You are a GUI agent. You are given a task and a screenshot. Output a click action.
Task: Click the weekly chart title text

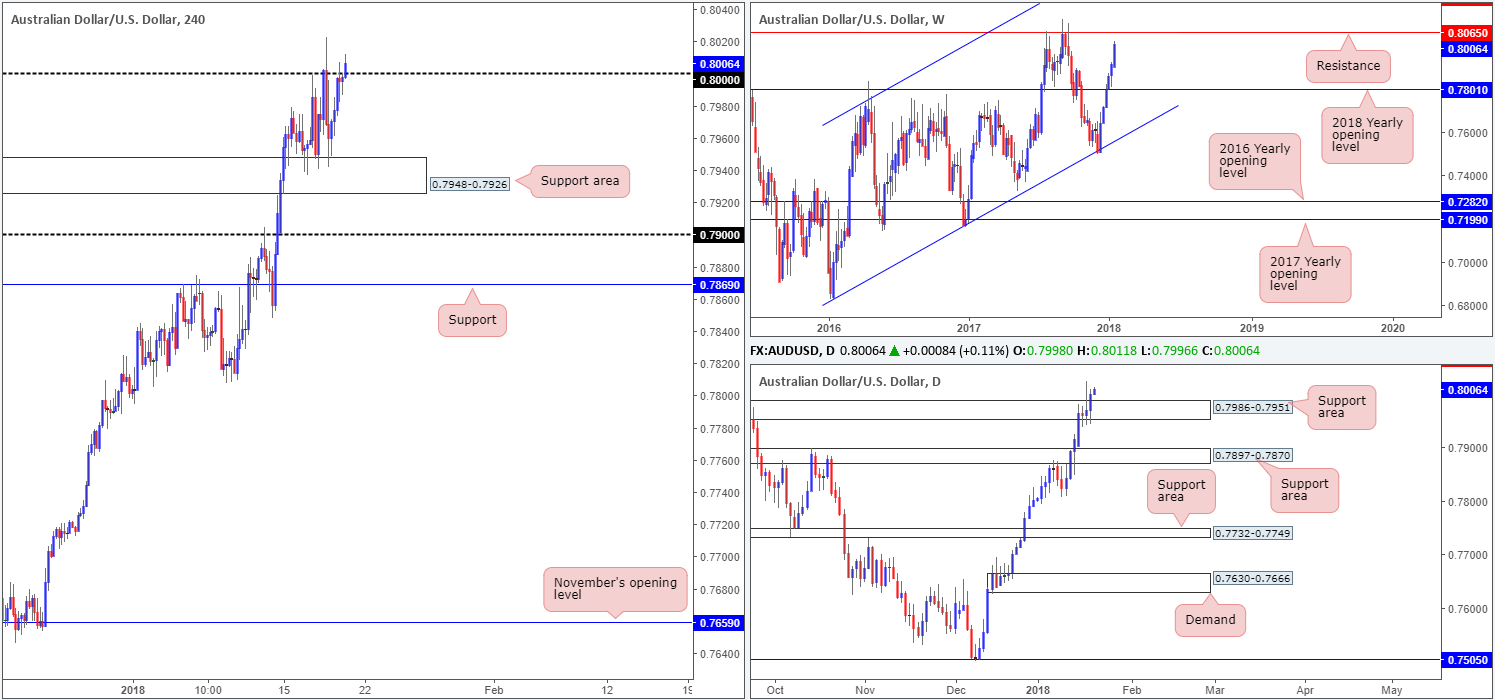852,19
